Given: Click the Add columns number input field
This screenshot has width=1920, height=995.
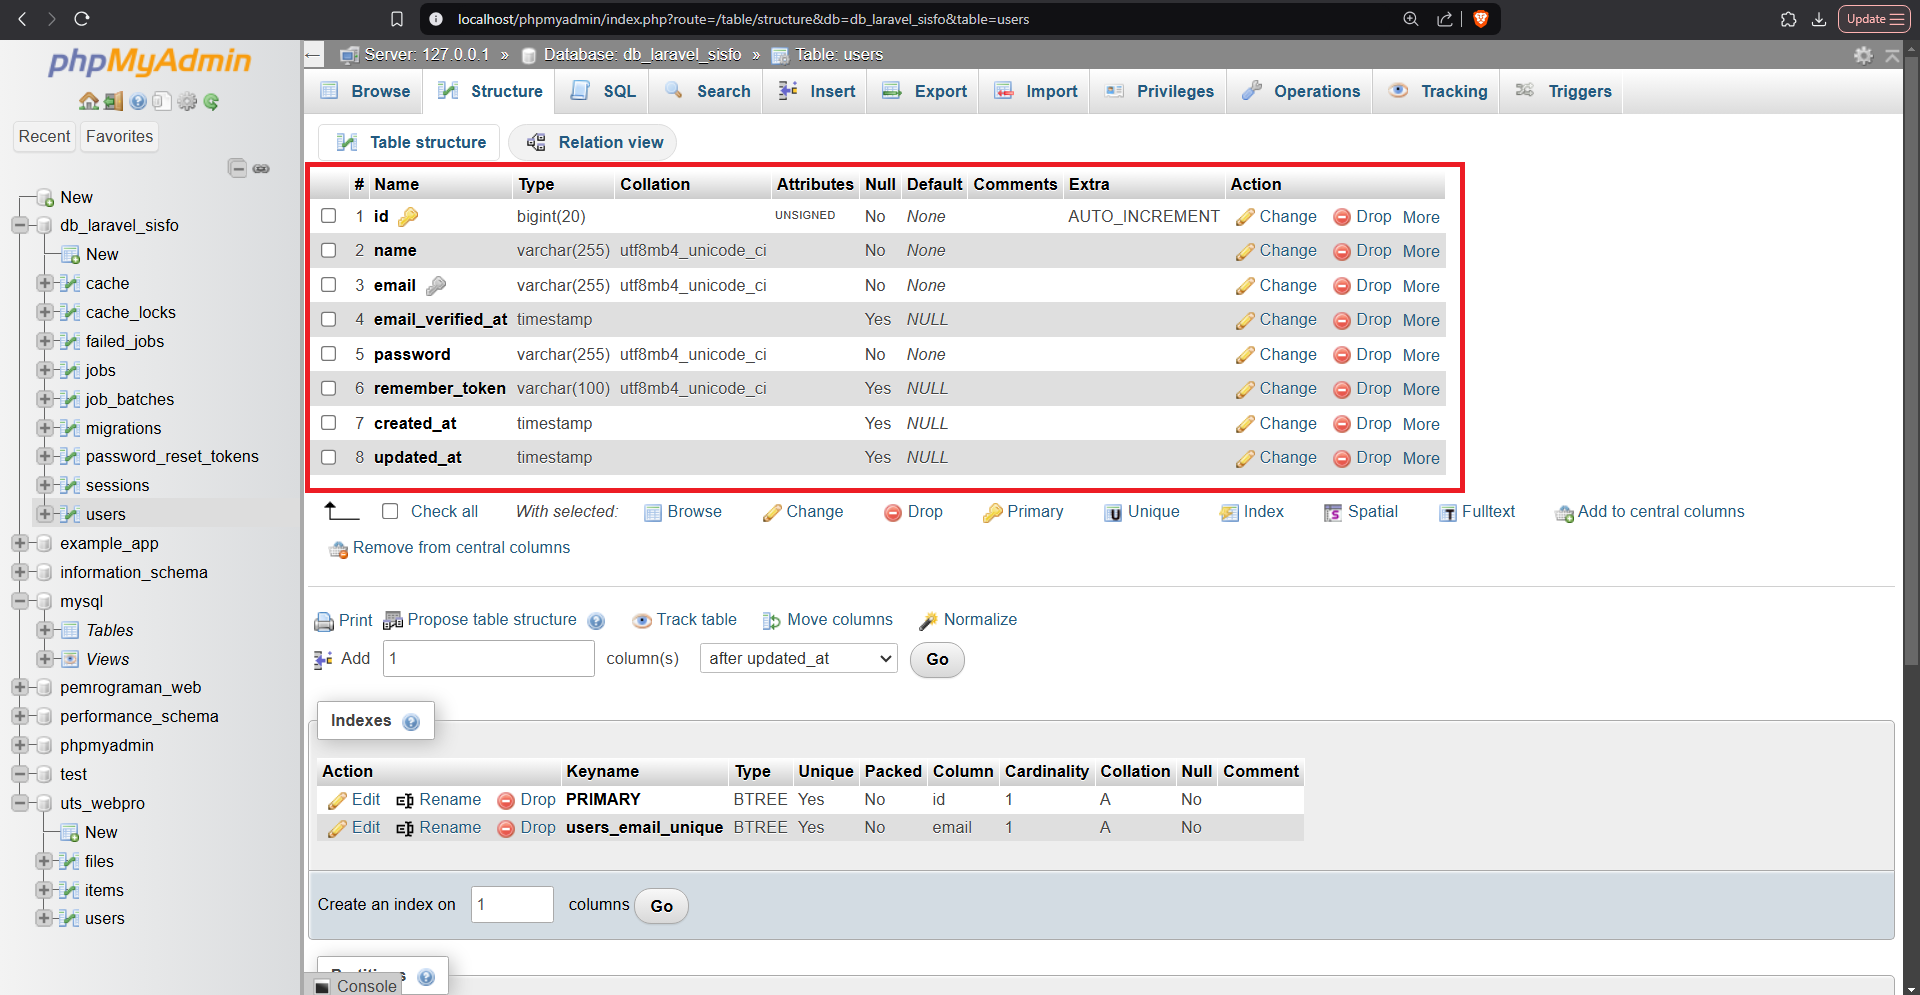Looking at the screenshot, I should click(x=488, y=658).
